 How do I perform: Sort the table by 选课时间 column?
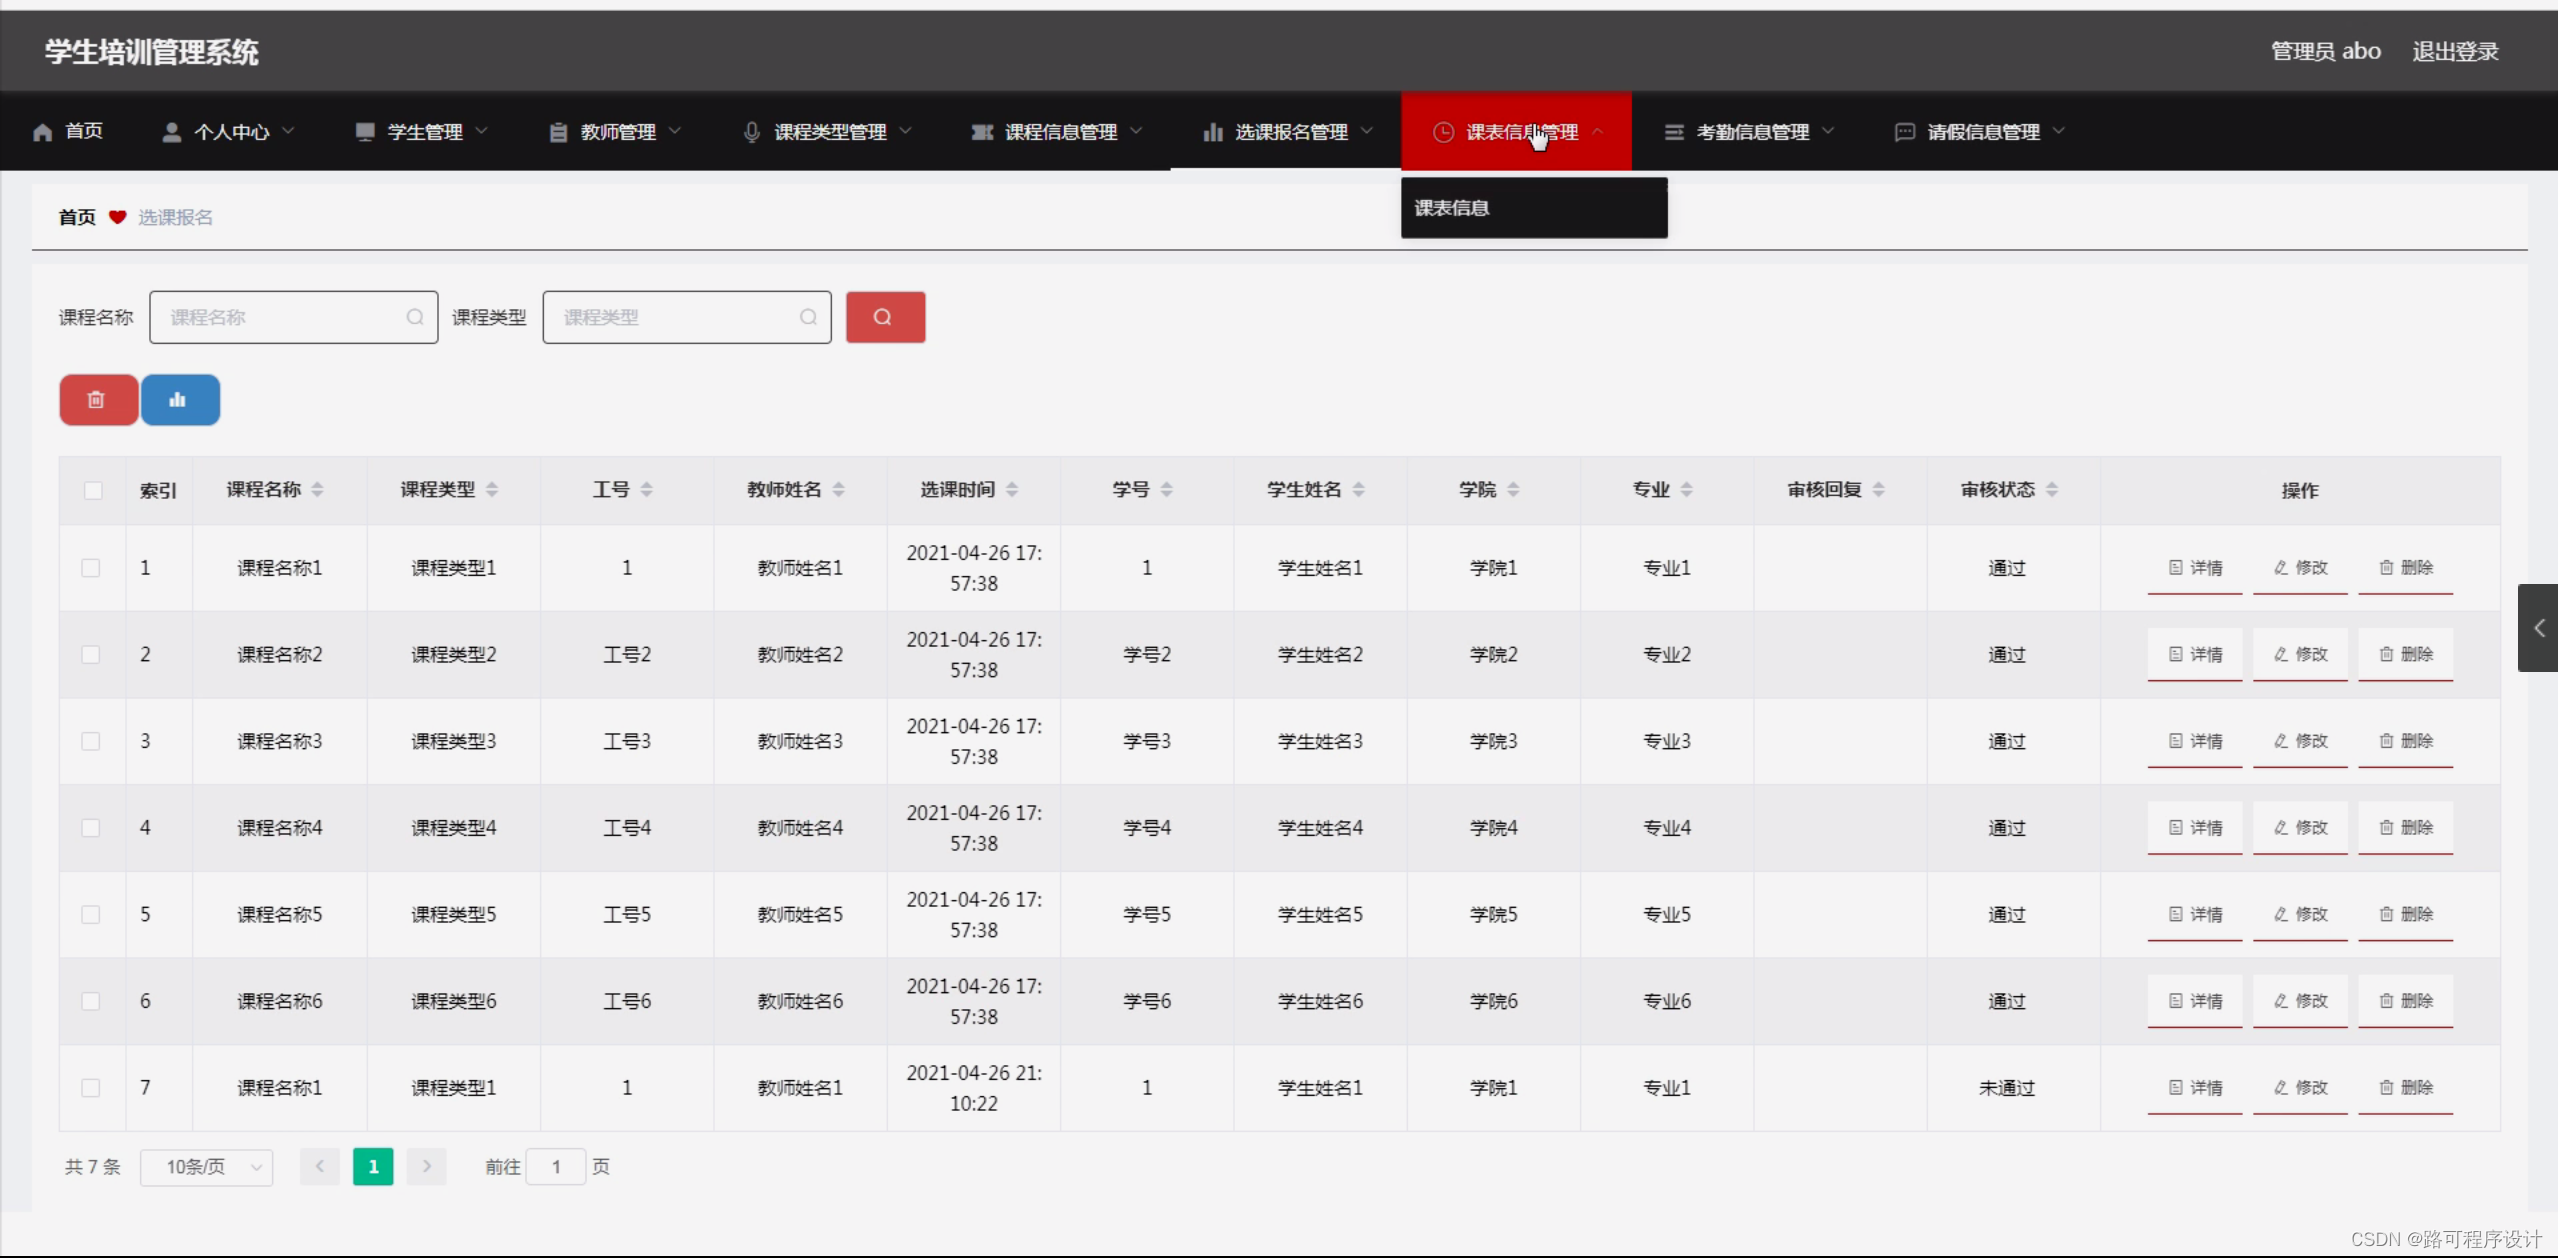[1014, 489]
